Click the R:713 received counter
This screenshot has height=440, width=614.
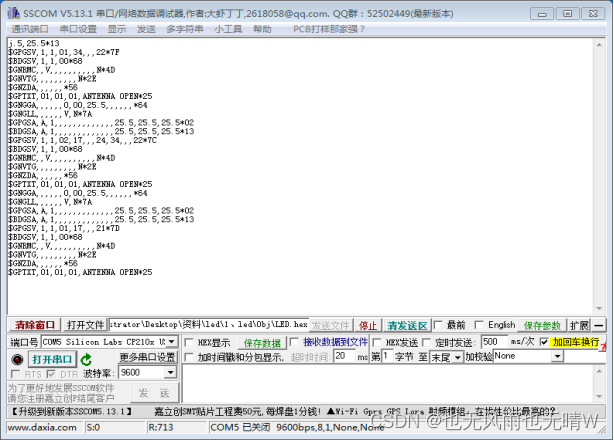(x=161, y=427)
